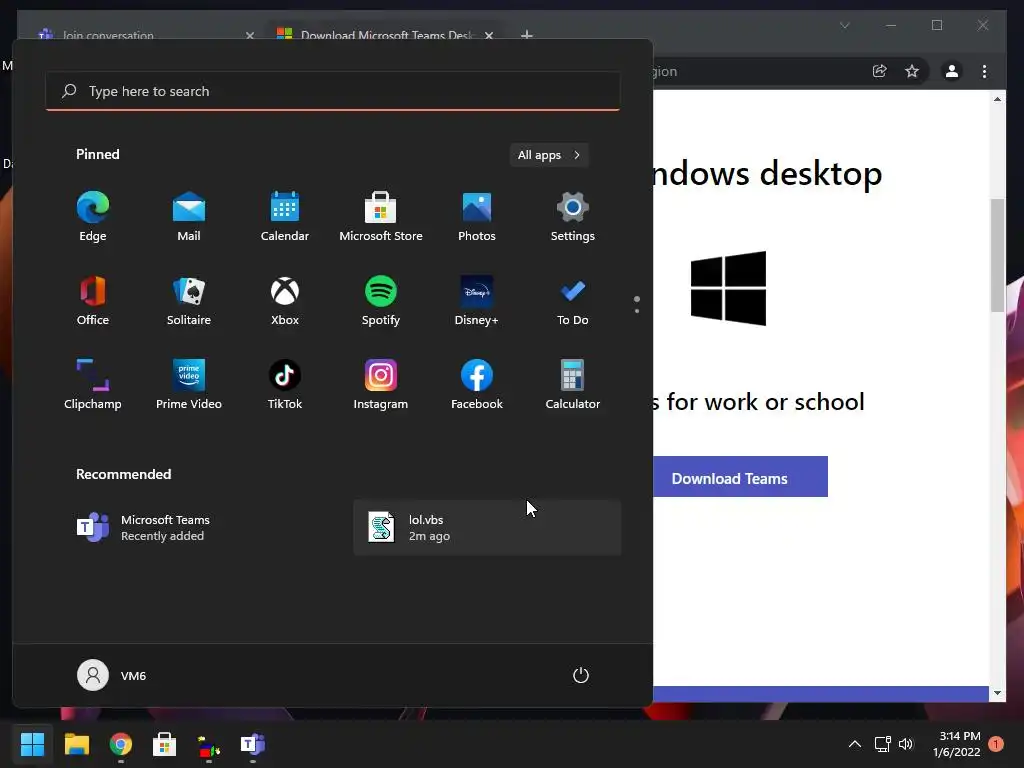Share this page from Chrome toolbar
The width and height of the screenshot is (1024, 768).
point(880,71)
